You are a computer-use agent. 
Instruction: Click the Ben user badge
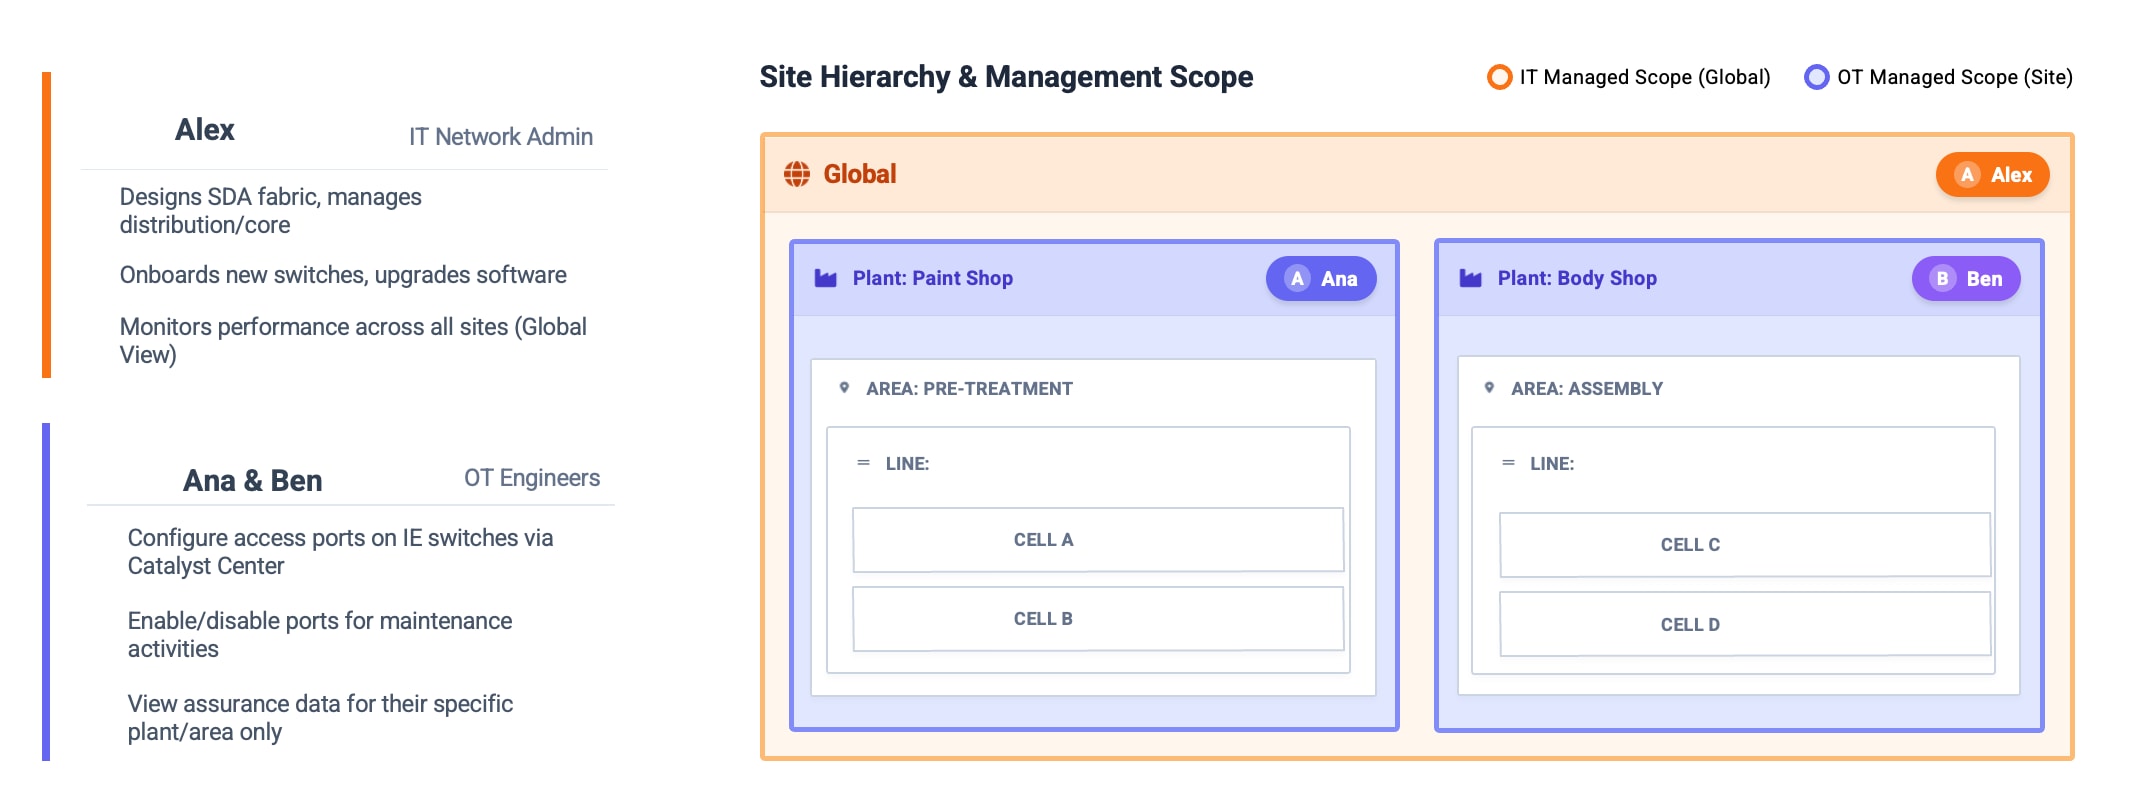[1965, 279]
